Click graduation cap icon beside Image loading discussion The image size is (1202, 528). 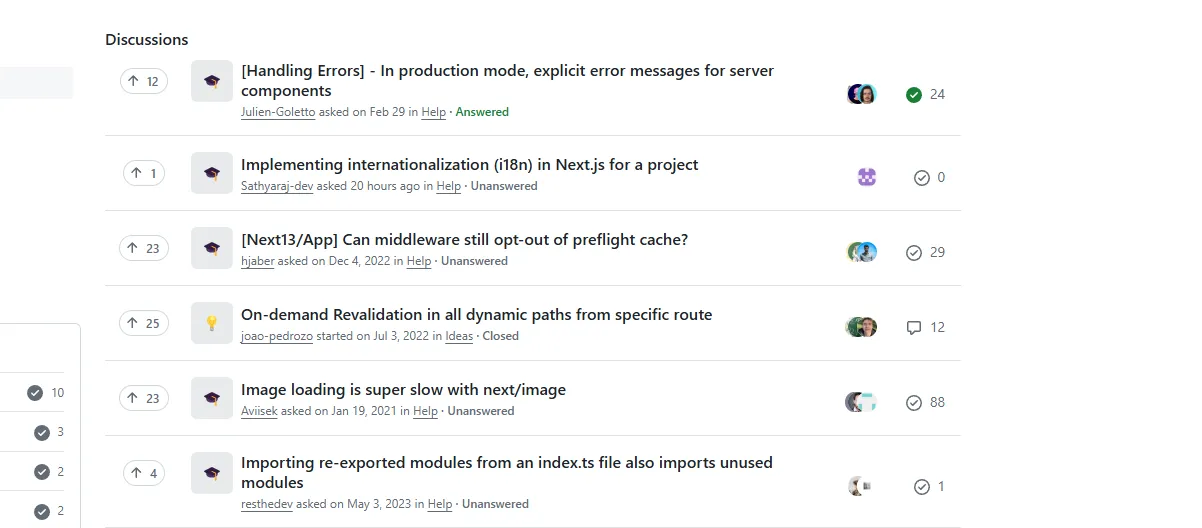click(212, 398)
